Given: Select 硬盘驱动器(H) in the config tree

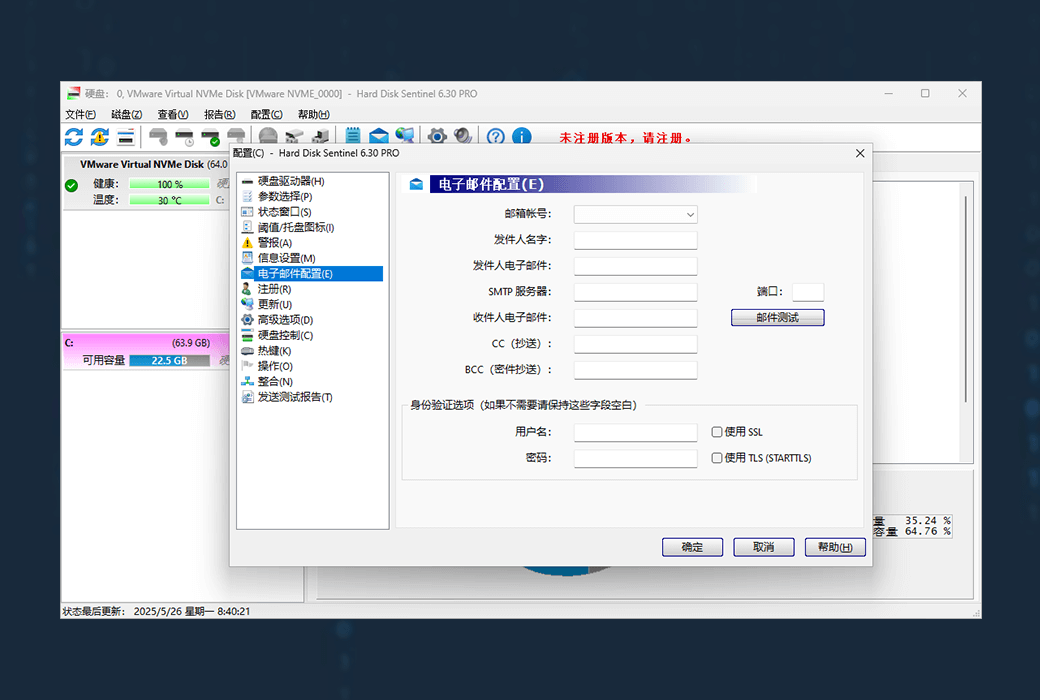Looking at the screenshot, I should click(291, 181).
